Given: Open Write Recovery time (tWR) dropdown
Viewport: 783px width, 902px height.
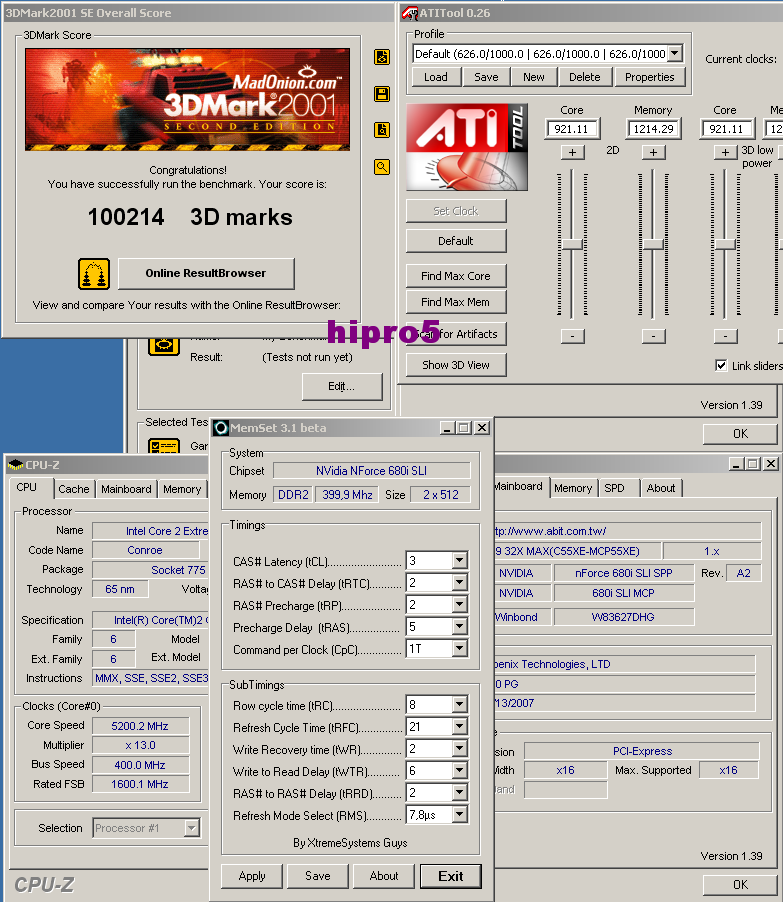Looking at the screenshot, I should click(459, 748).
